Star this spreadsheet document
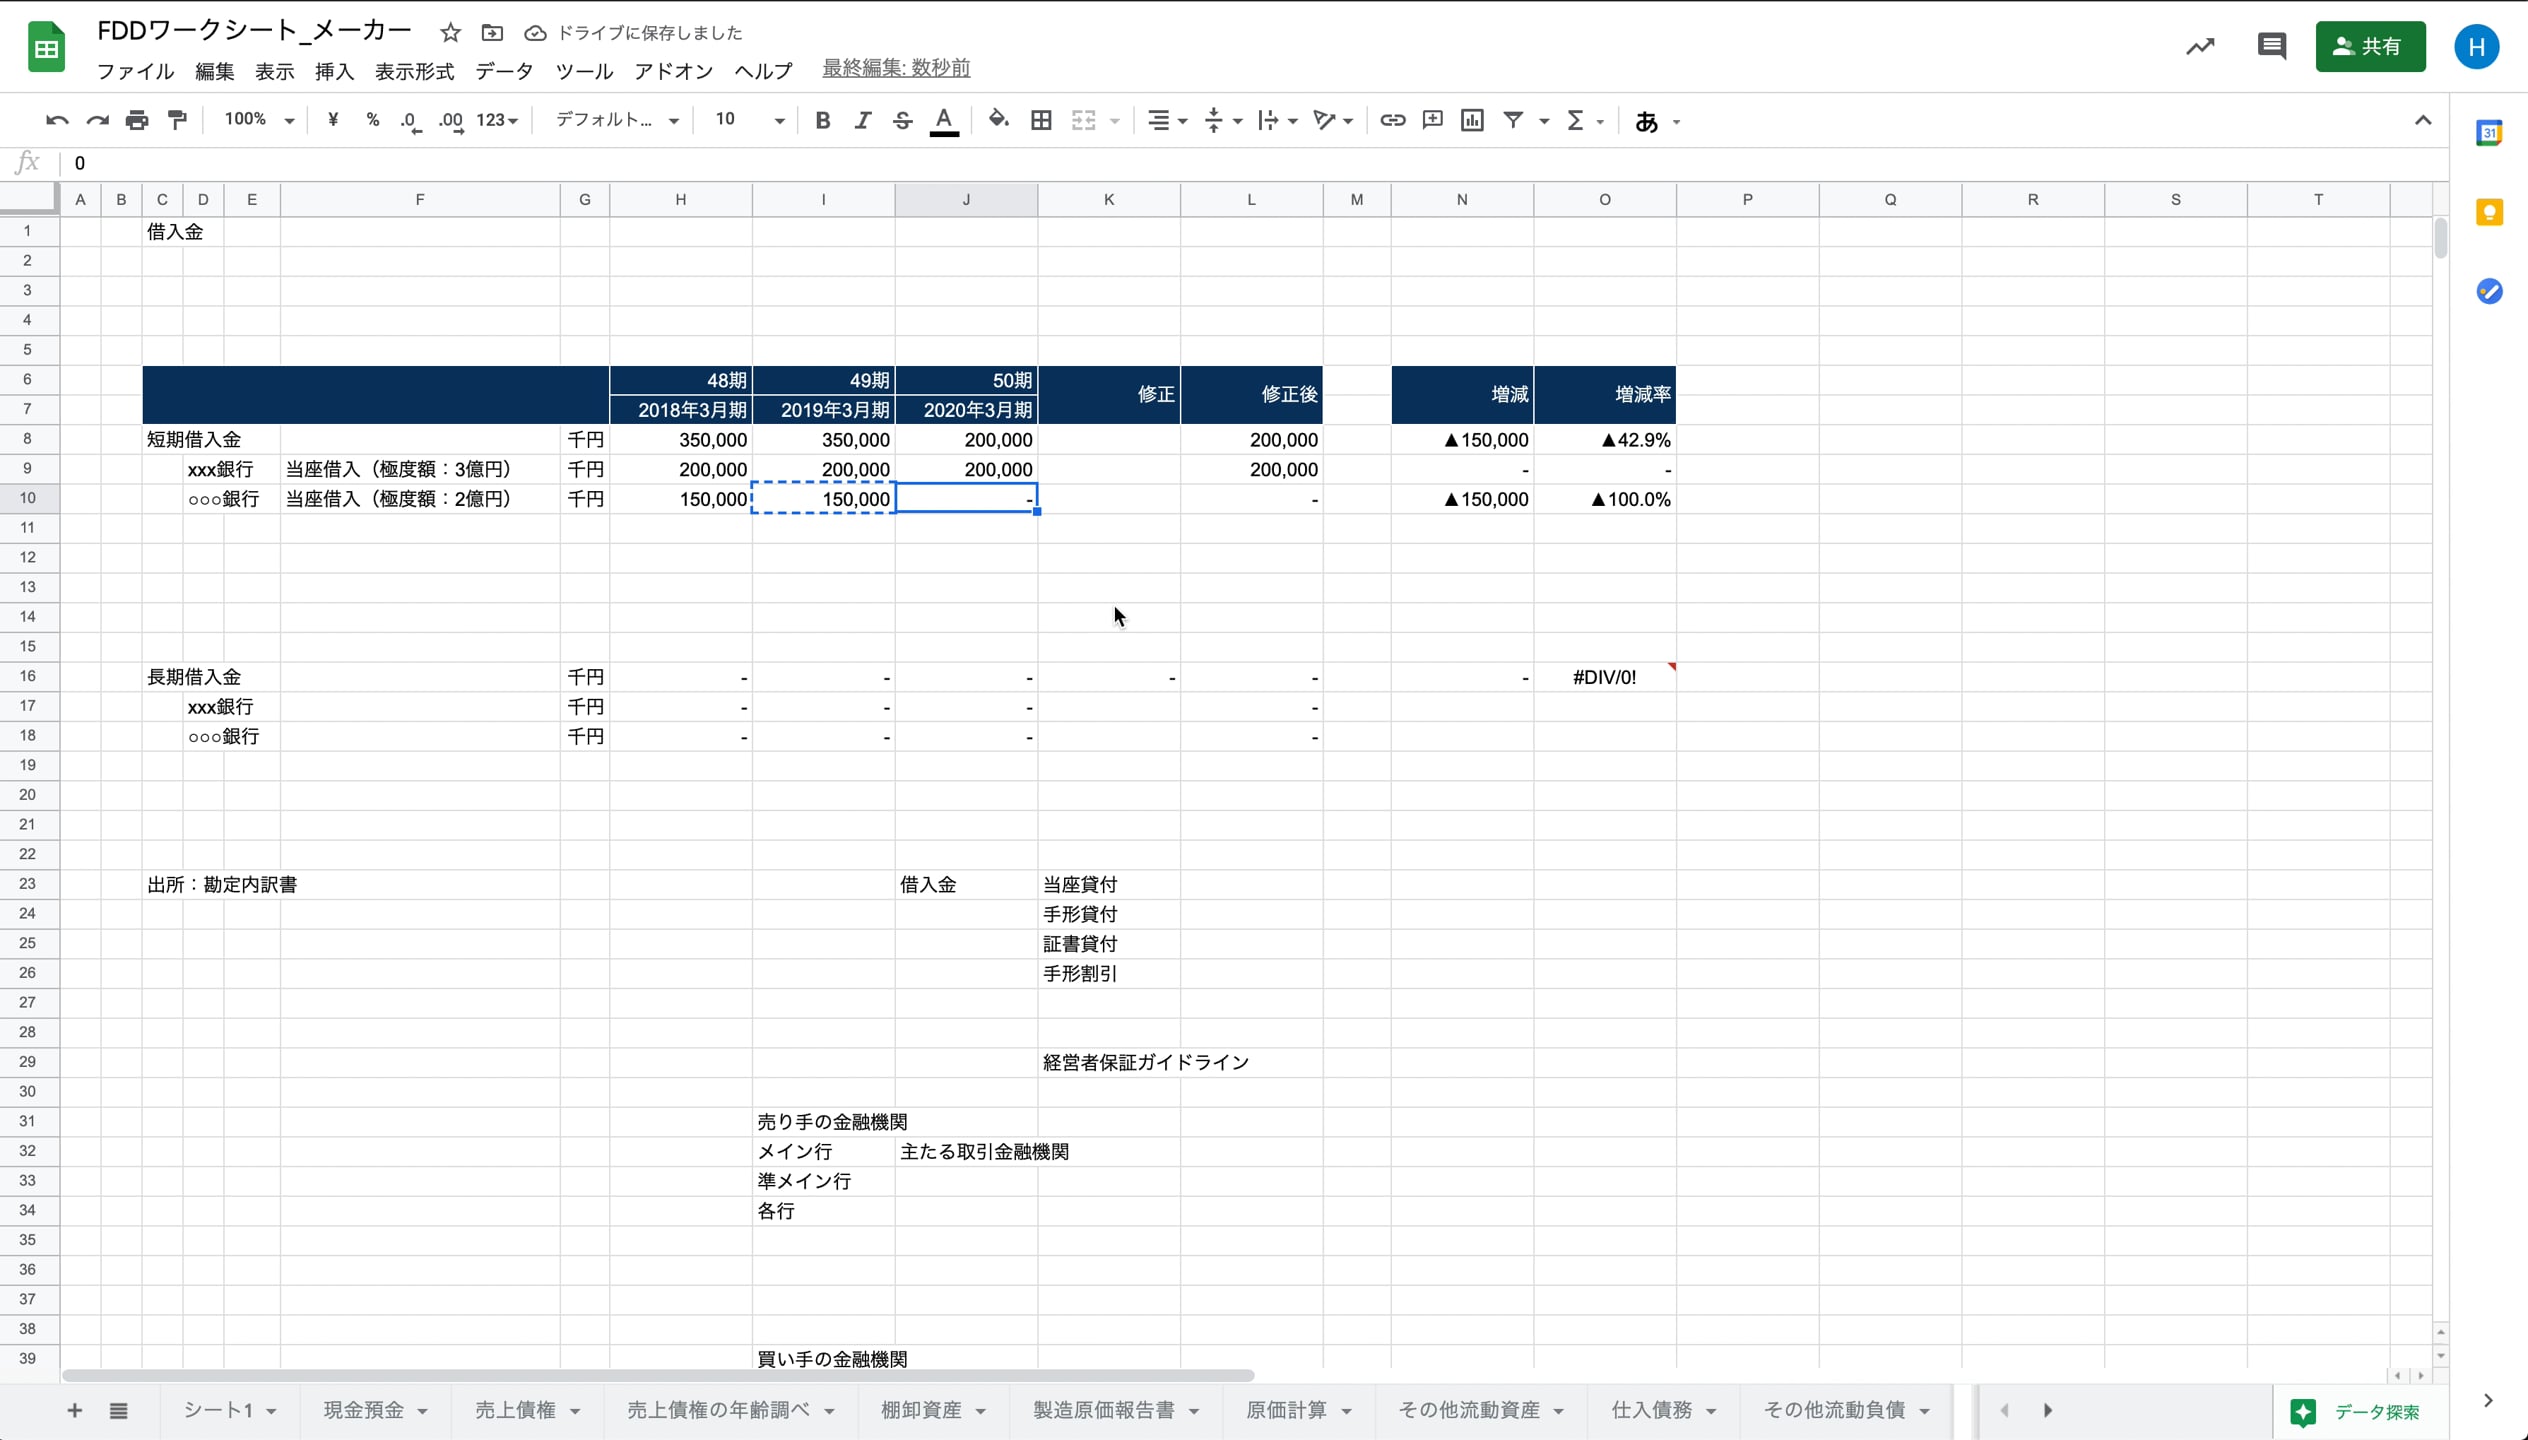Image resolution: width=2528 pixels, height=1440 pixels. point(450,33)
